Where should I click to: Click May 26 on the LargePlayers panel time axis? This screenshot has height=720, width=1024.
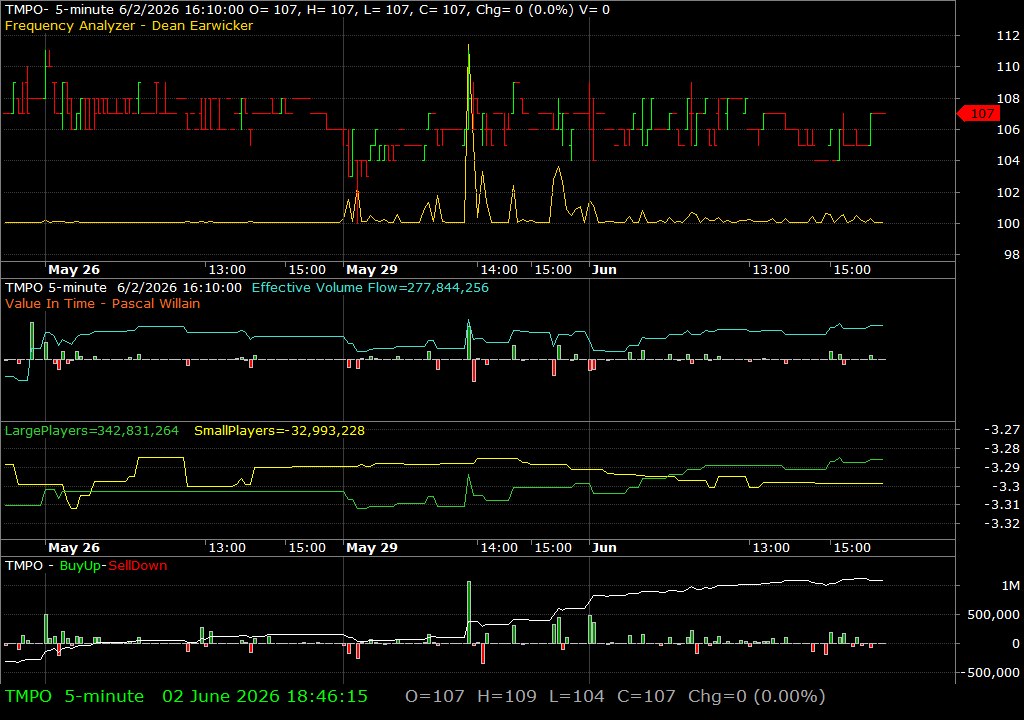click(74, 548)
